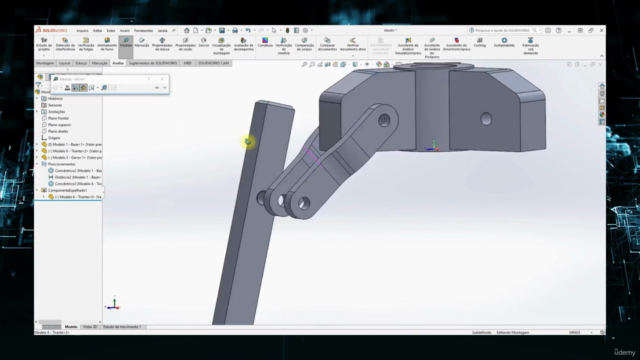Select Plano frontal in the tree
640x360 pixels.
(55, 118)
